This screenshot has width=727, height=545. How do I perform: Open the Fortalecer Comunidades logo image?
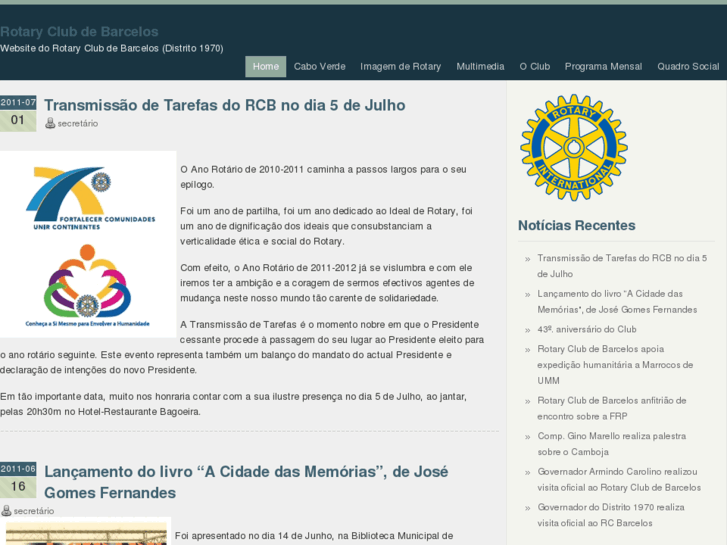click(90, 199)
